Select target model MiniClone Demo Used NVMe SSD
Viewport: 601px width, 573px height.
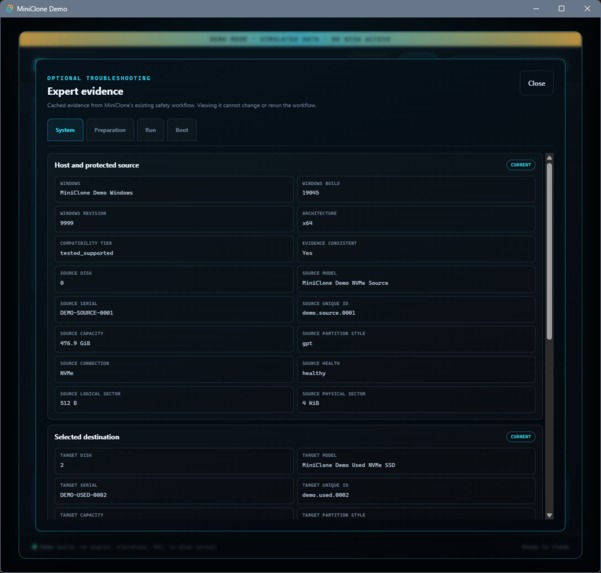(348, 465)
